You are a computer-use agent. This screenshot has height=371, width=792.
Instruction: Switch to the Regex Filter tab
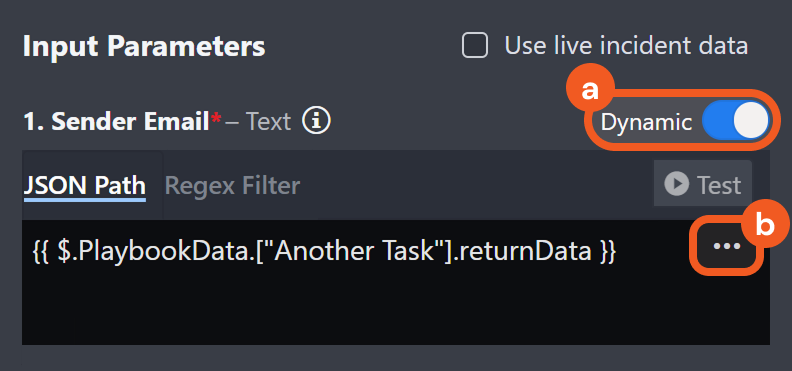pos(232,186)
